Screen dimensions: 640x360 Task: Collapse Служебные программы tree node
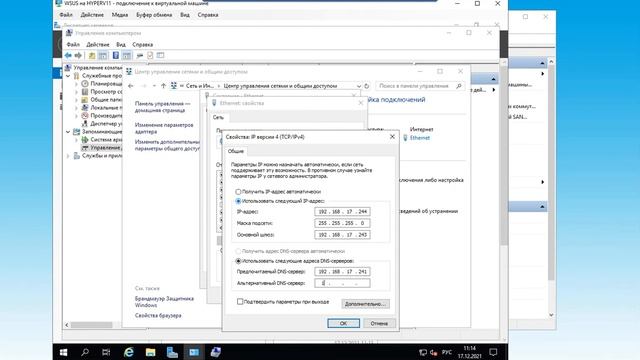coord(68,76)
